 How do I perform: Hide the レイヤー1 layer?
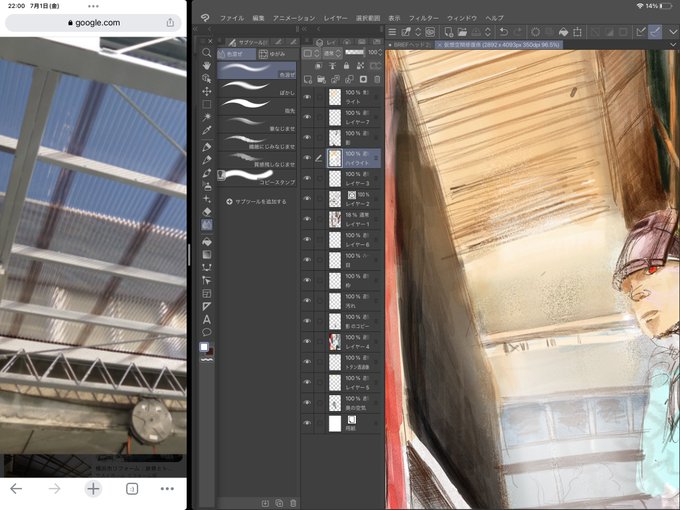[x=307, y=219]
